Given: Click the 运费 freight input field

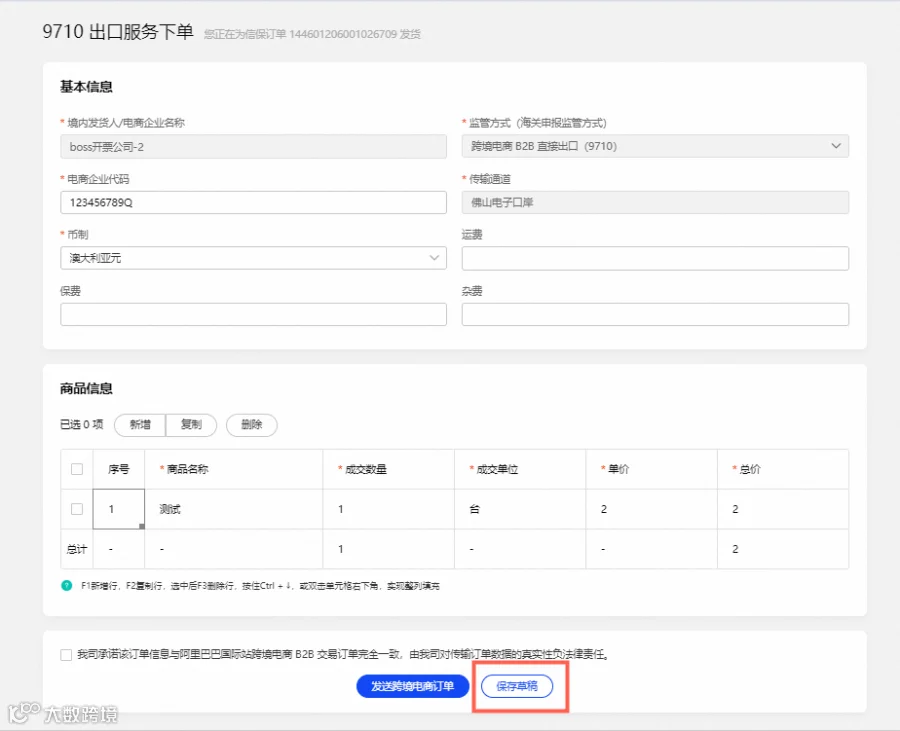Looking at the screenshot, I should coord(655,258).
